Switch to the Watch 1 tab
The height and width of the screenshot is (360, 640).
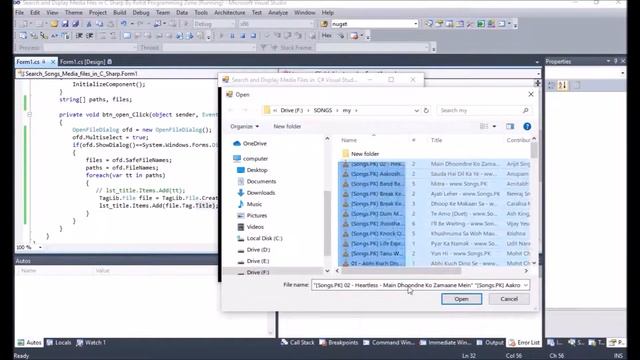(91, 343)
